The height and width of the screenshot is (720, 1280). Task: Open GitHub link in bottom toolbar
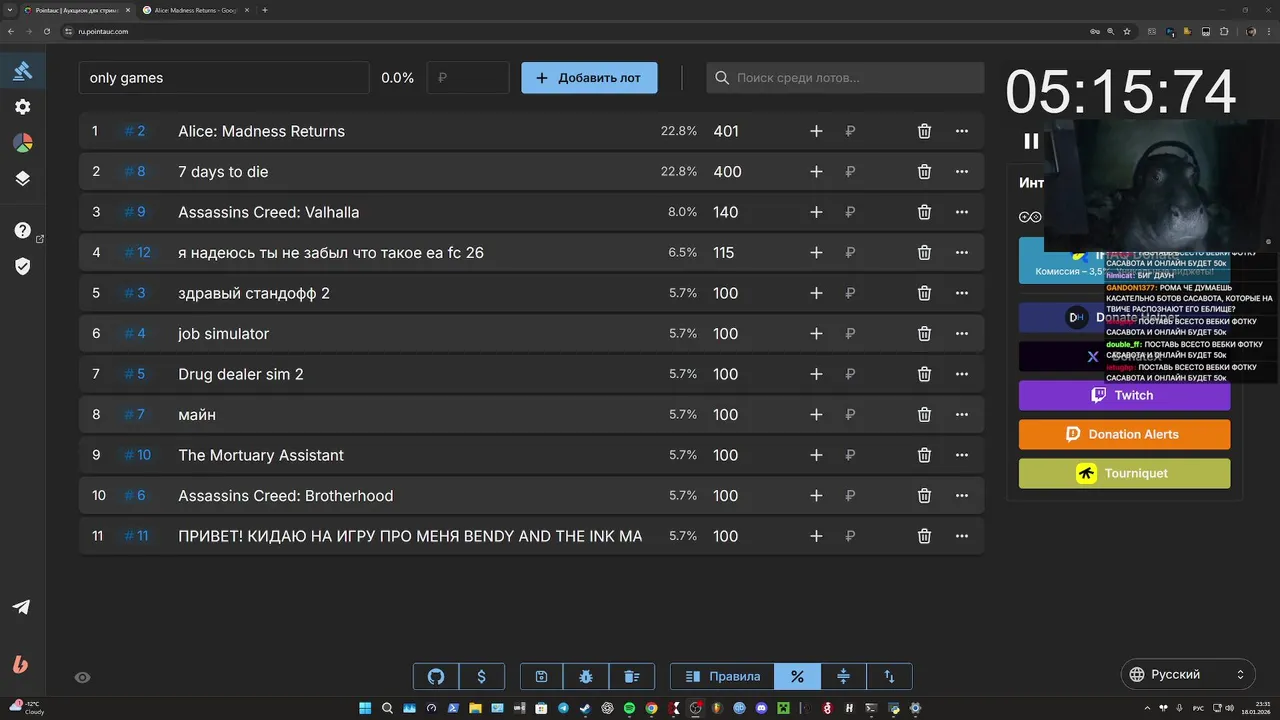[x=436, y=676]
